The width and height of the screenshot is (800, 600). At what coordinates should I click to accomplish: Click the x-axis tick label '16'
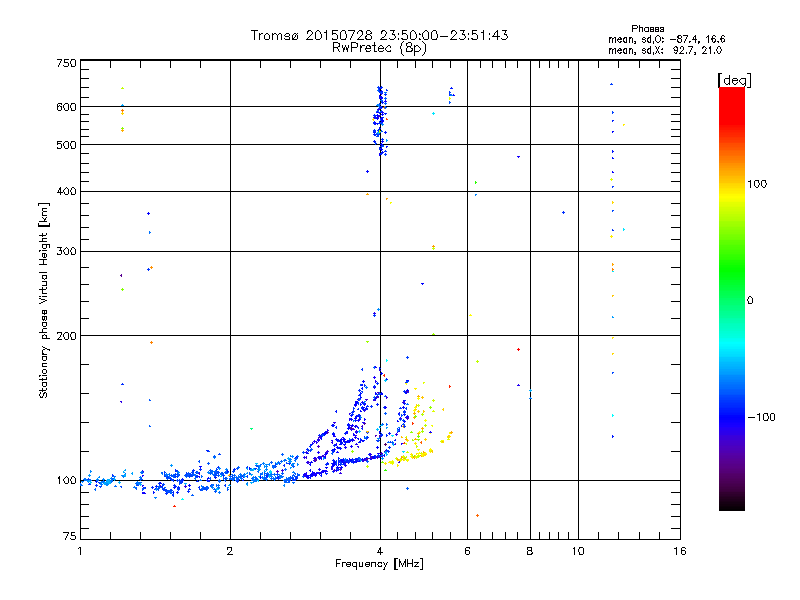click(680, 551)
